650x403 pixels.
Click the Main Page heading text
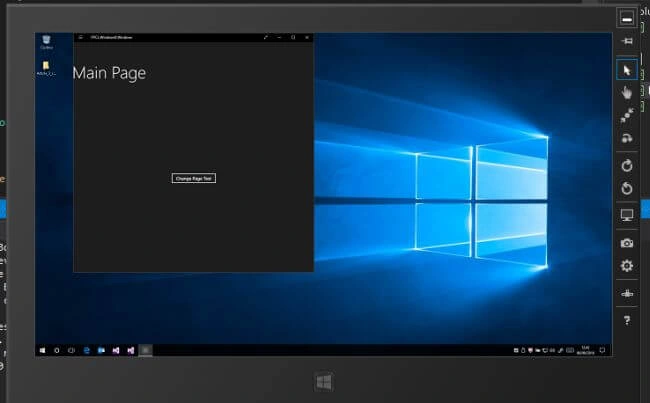click(109, 73)
